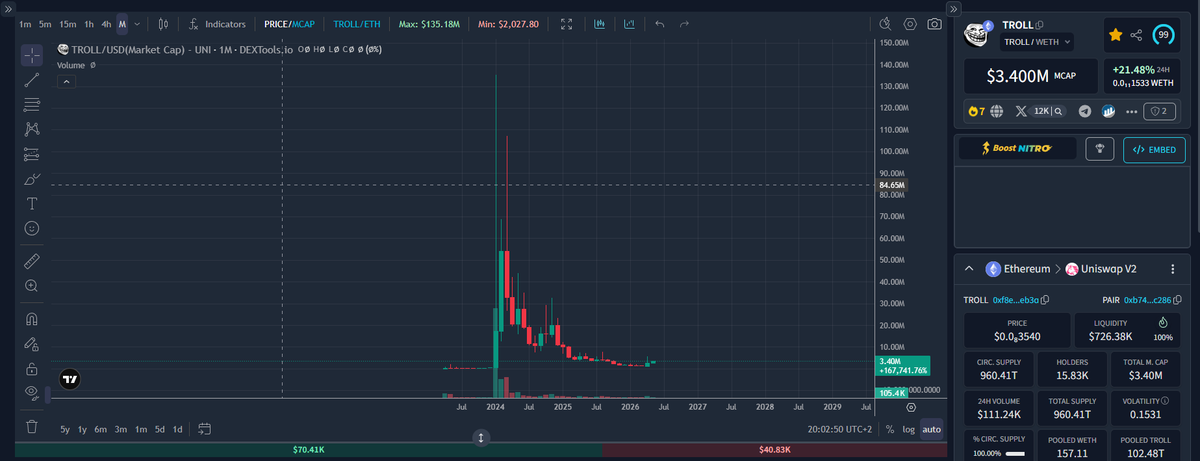
Task: Toggle chart fullscreen mode
Action: coord(567,23)
